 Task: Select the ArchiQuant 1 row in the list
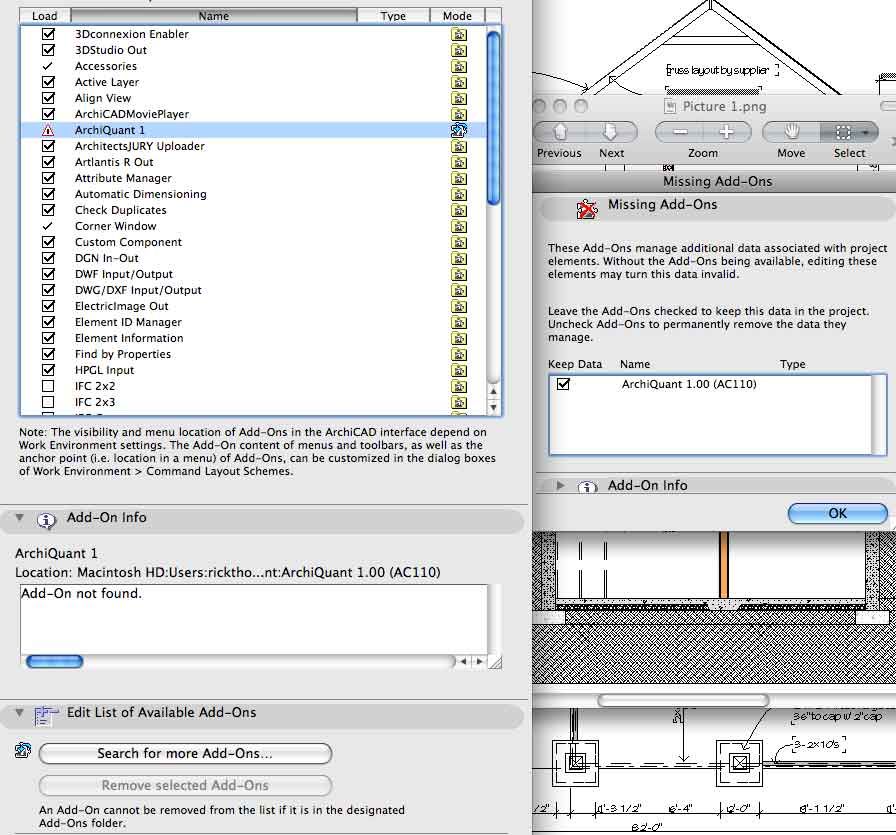click(254, 130)
